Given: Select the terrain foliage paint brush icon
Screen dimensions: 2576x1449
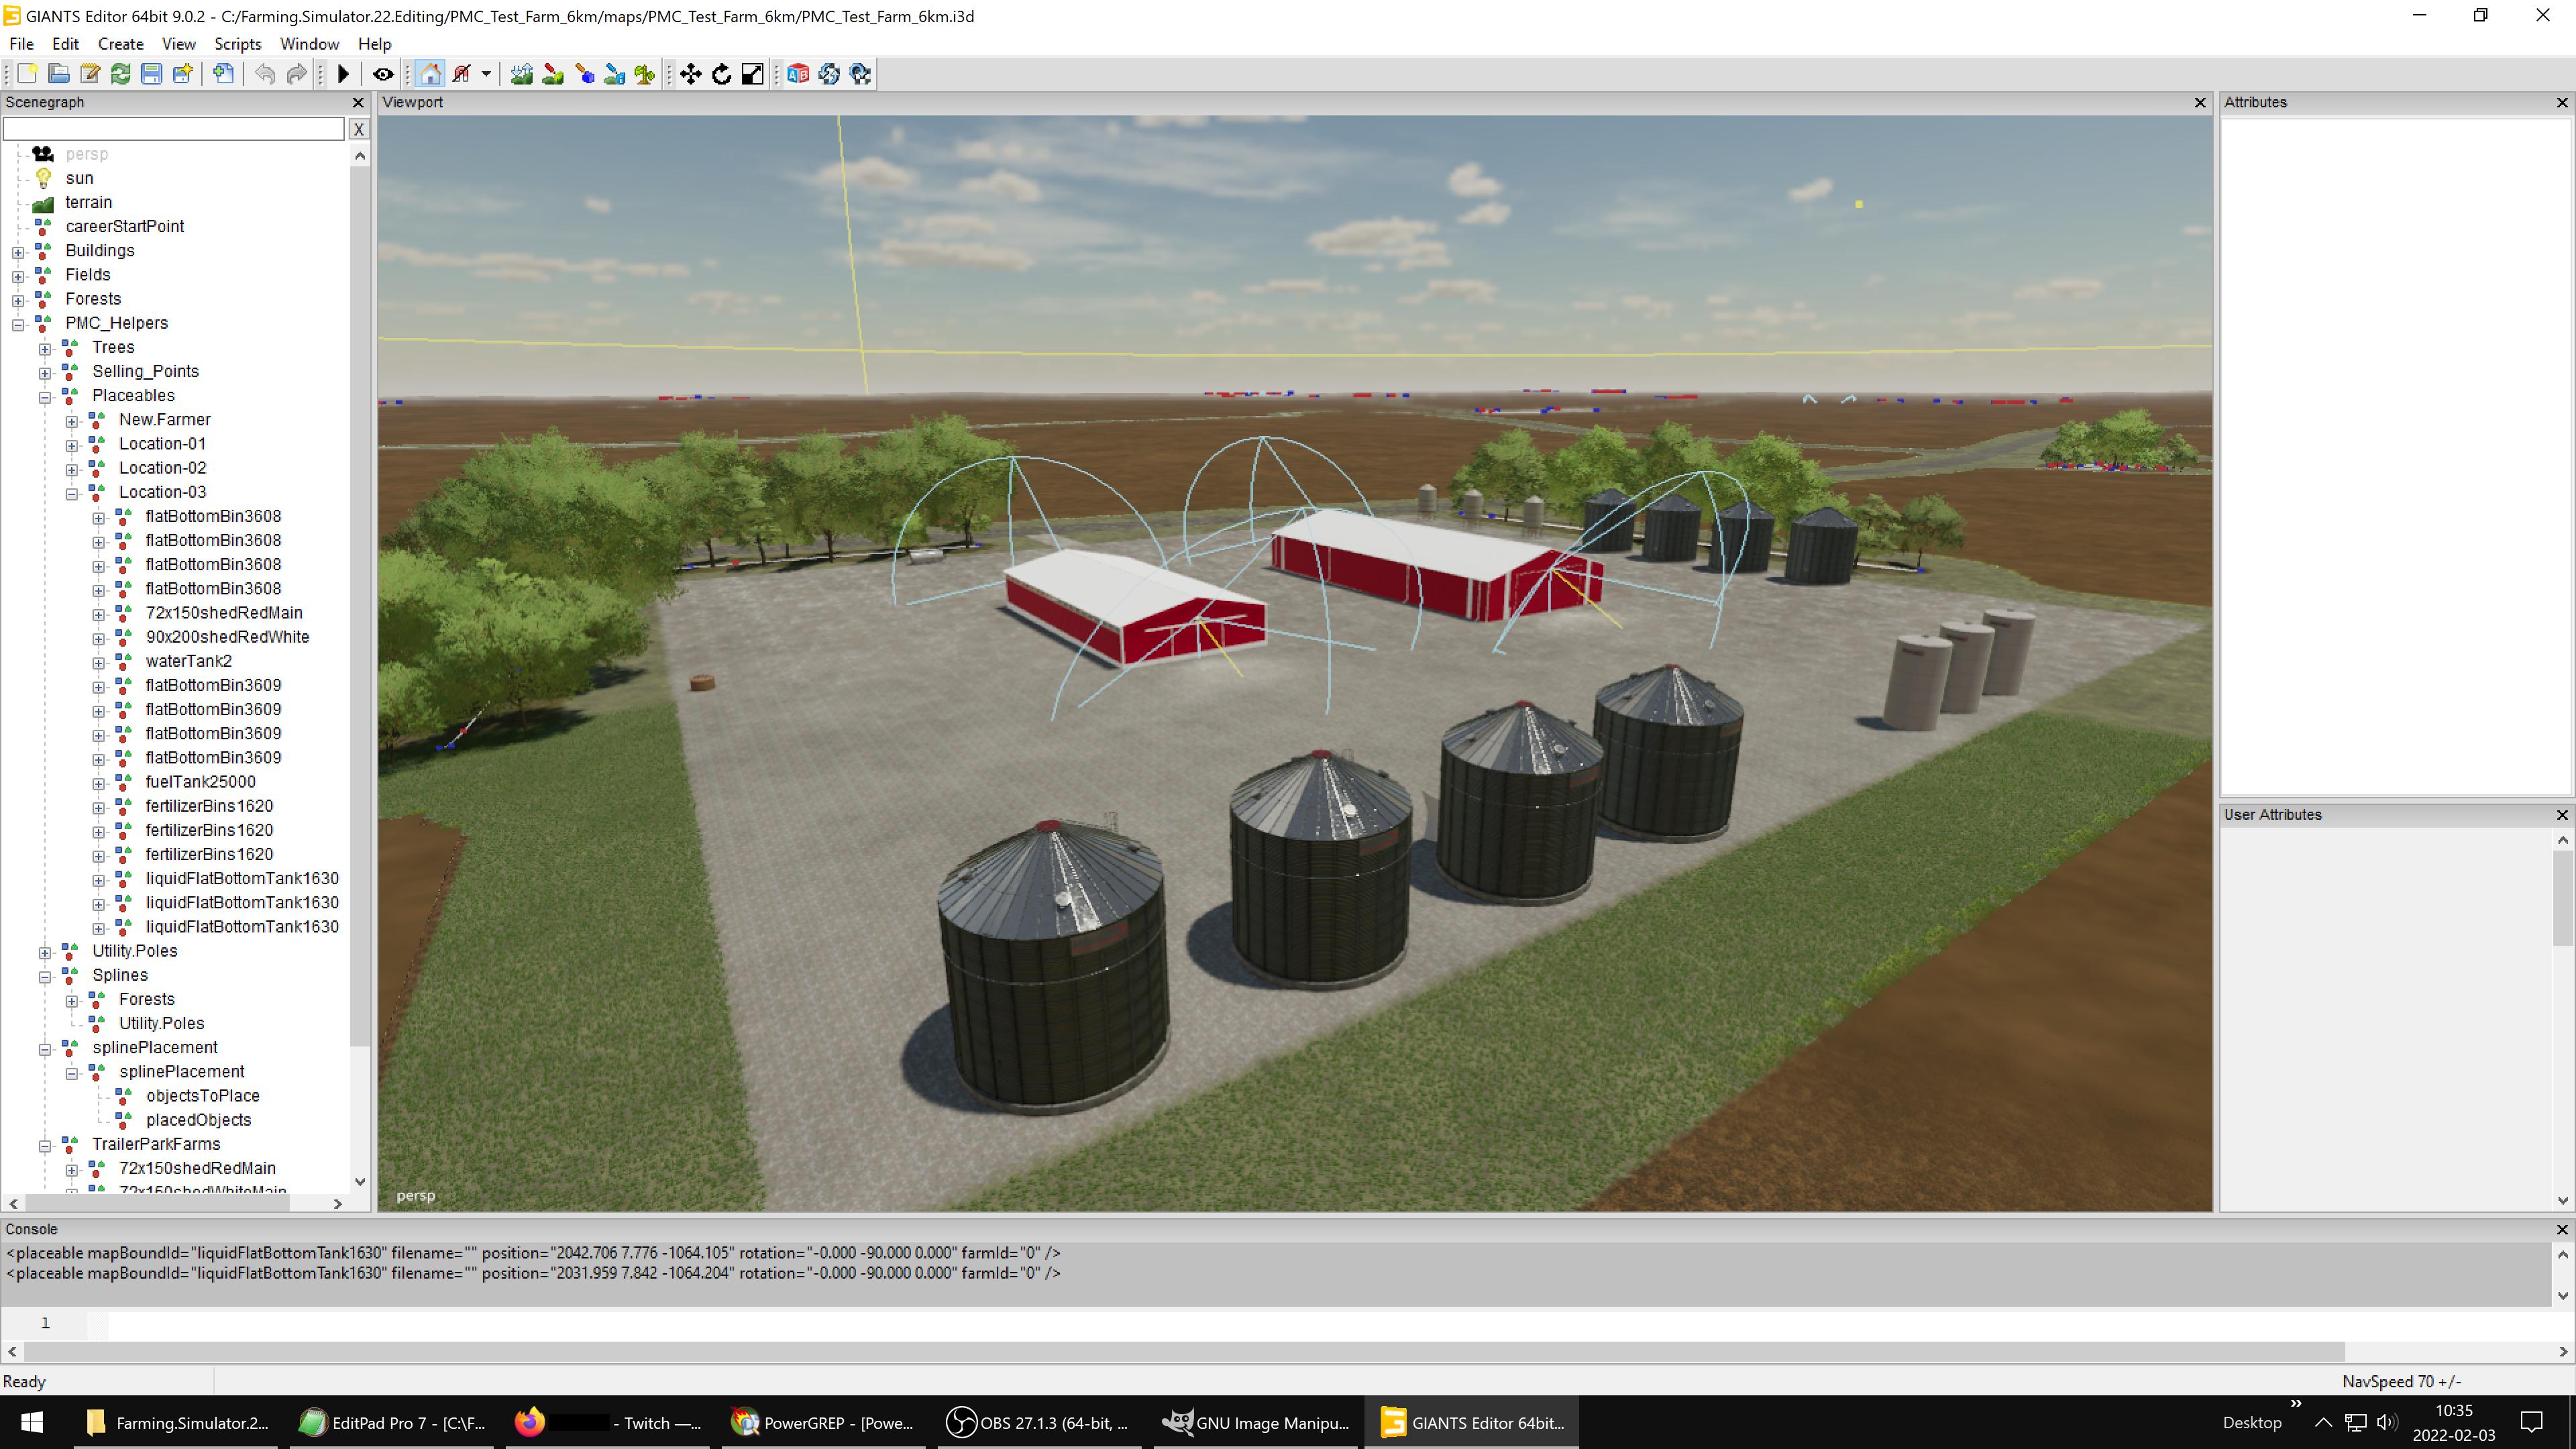Looking at the screenshot, I should [584, 74].
